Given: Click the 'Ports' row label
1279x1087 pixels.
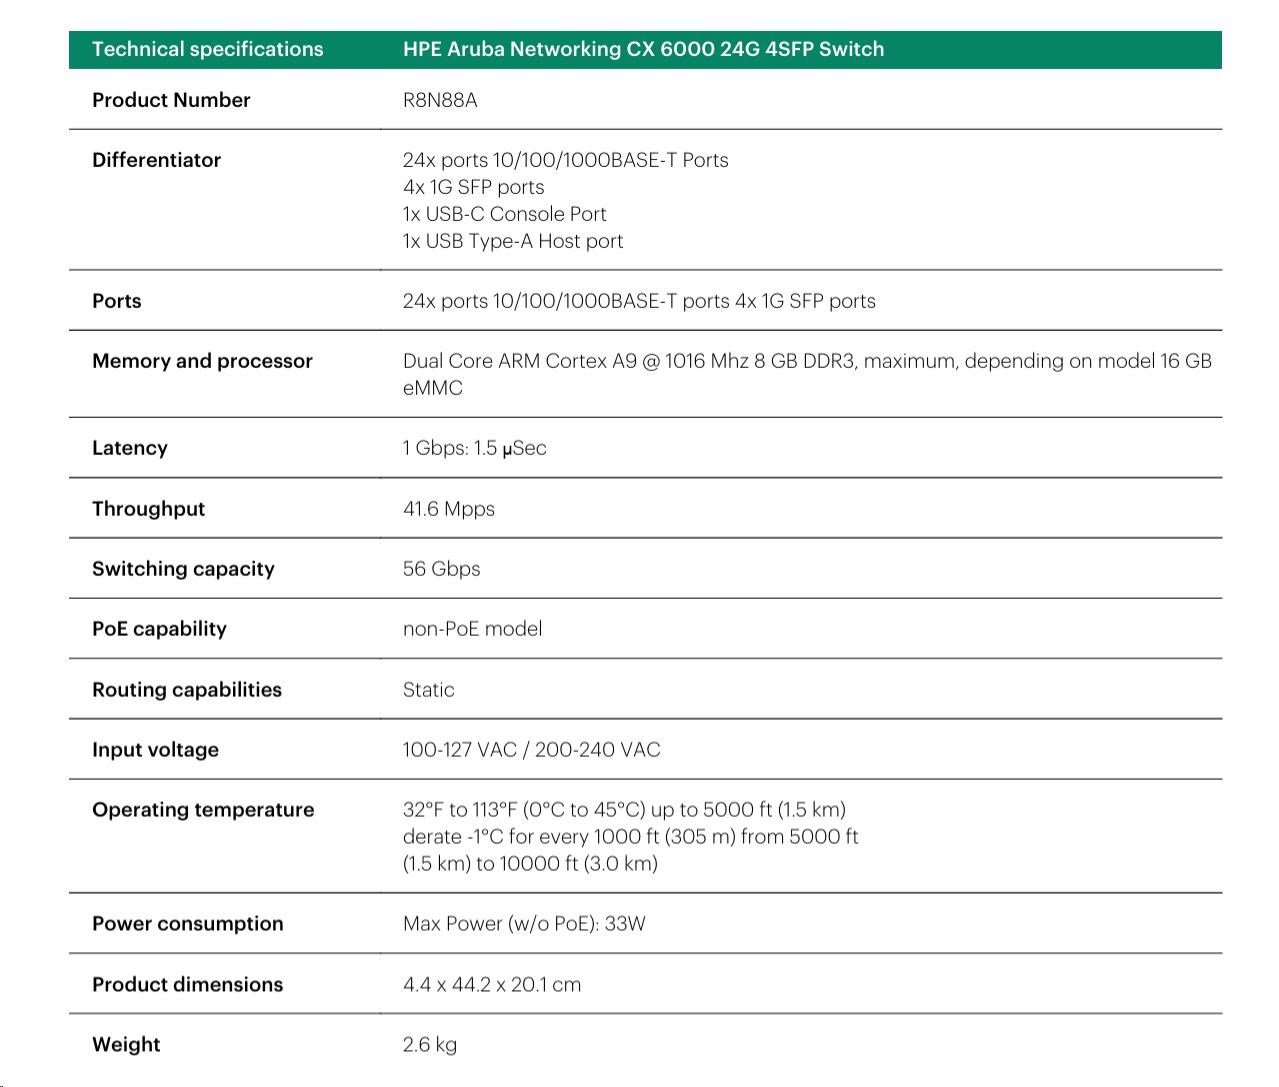Looking at the screenshot, I should tap(116, 301).
